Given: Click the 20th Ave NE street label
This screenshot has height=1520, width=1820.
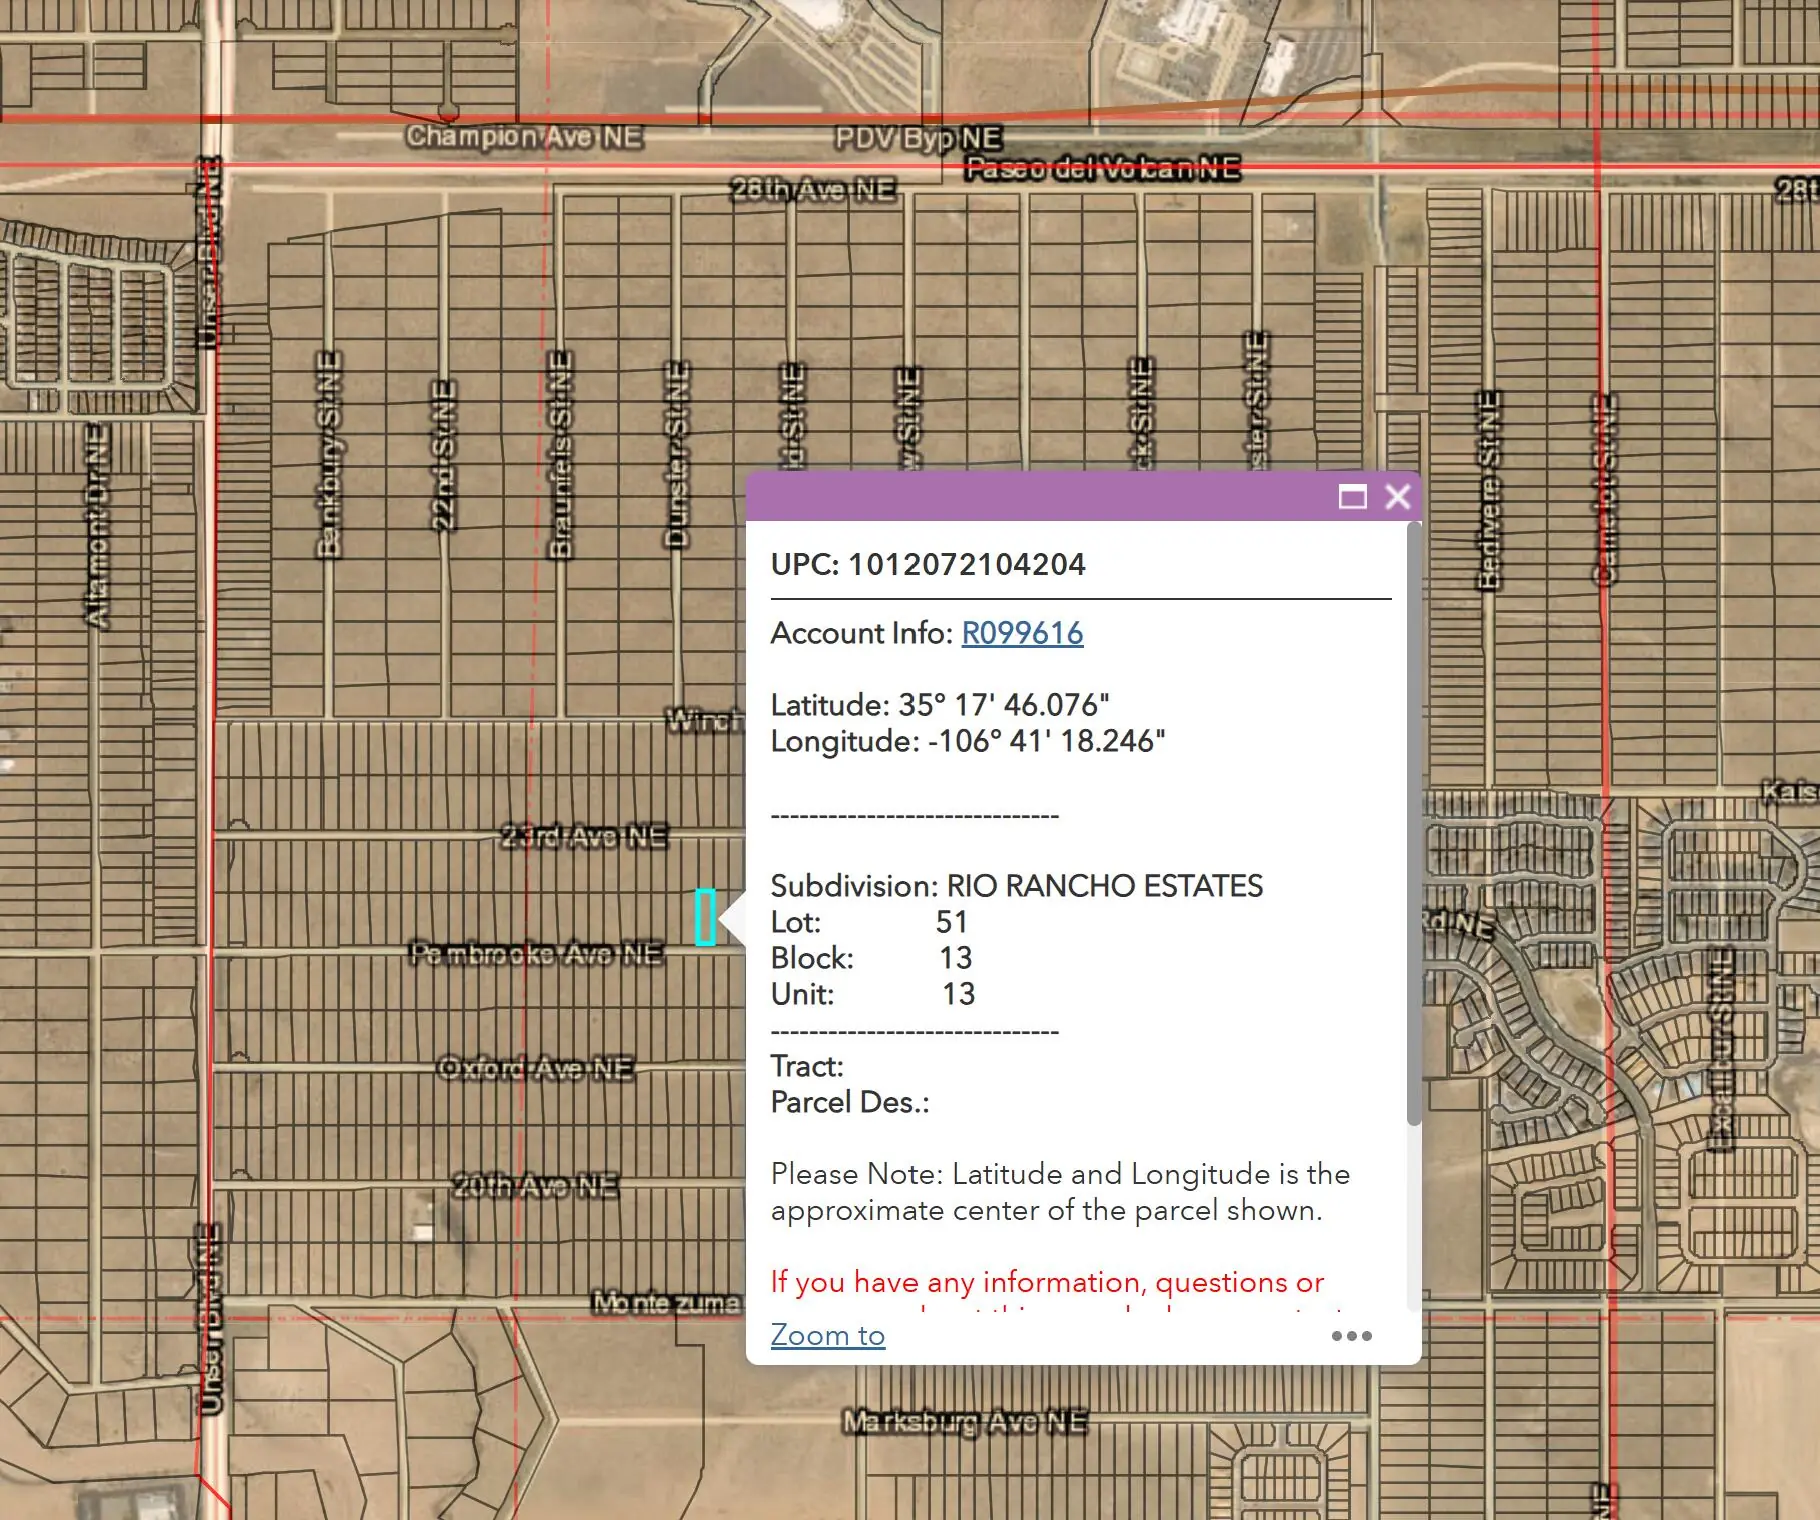Looking at the screenshot, I should click(535, 1186).
